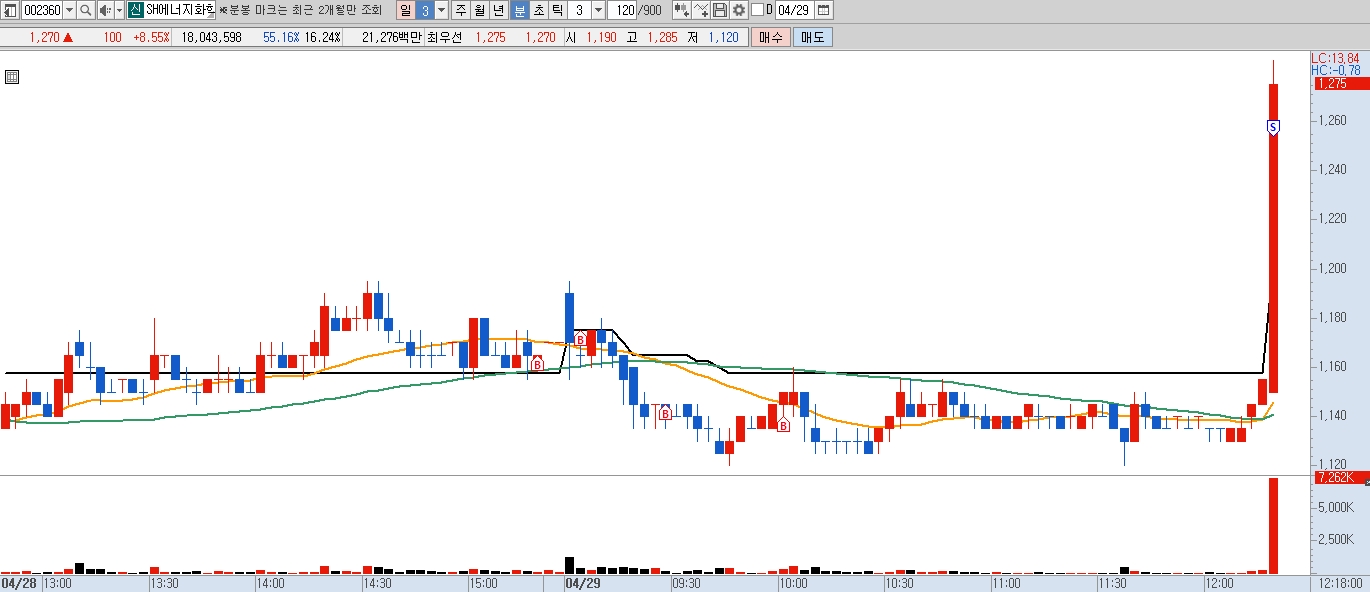The height and width of the screenshot is (592, 1370).
Task: Click the change rate +8.55%
Action: 151,37
